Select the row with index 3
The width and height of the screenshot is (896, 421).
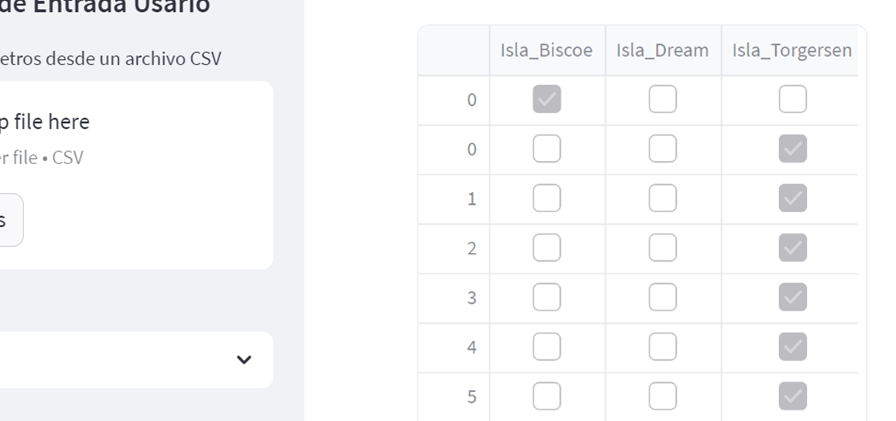coord(472,298)
